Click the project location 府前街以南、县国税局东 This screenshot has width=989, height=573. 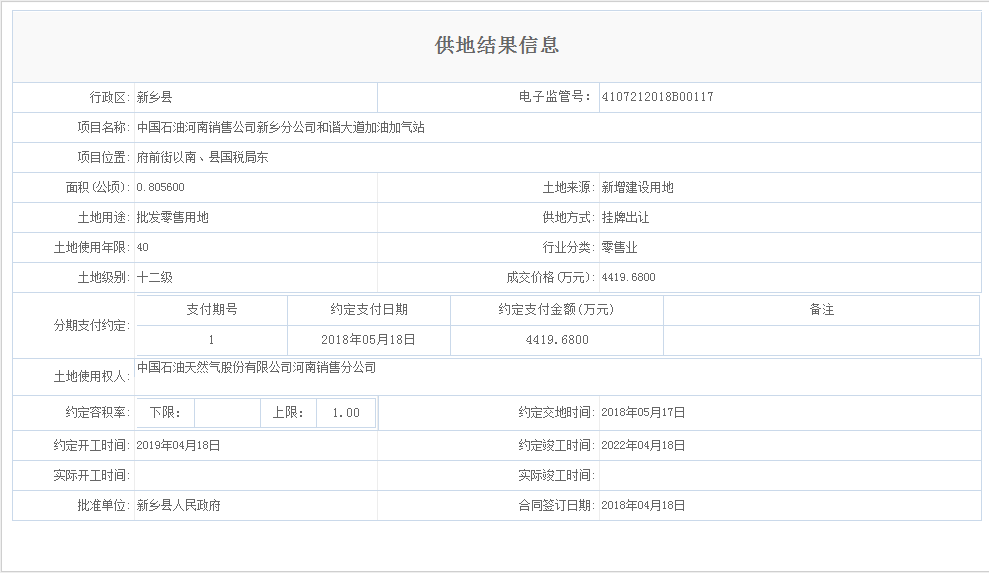pos(202,157)
